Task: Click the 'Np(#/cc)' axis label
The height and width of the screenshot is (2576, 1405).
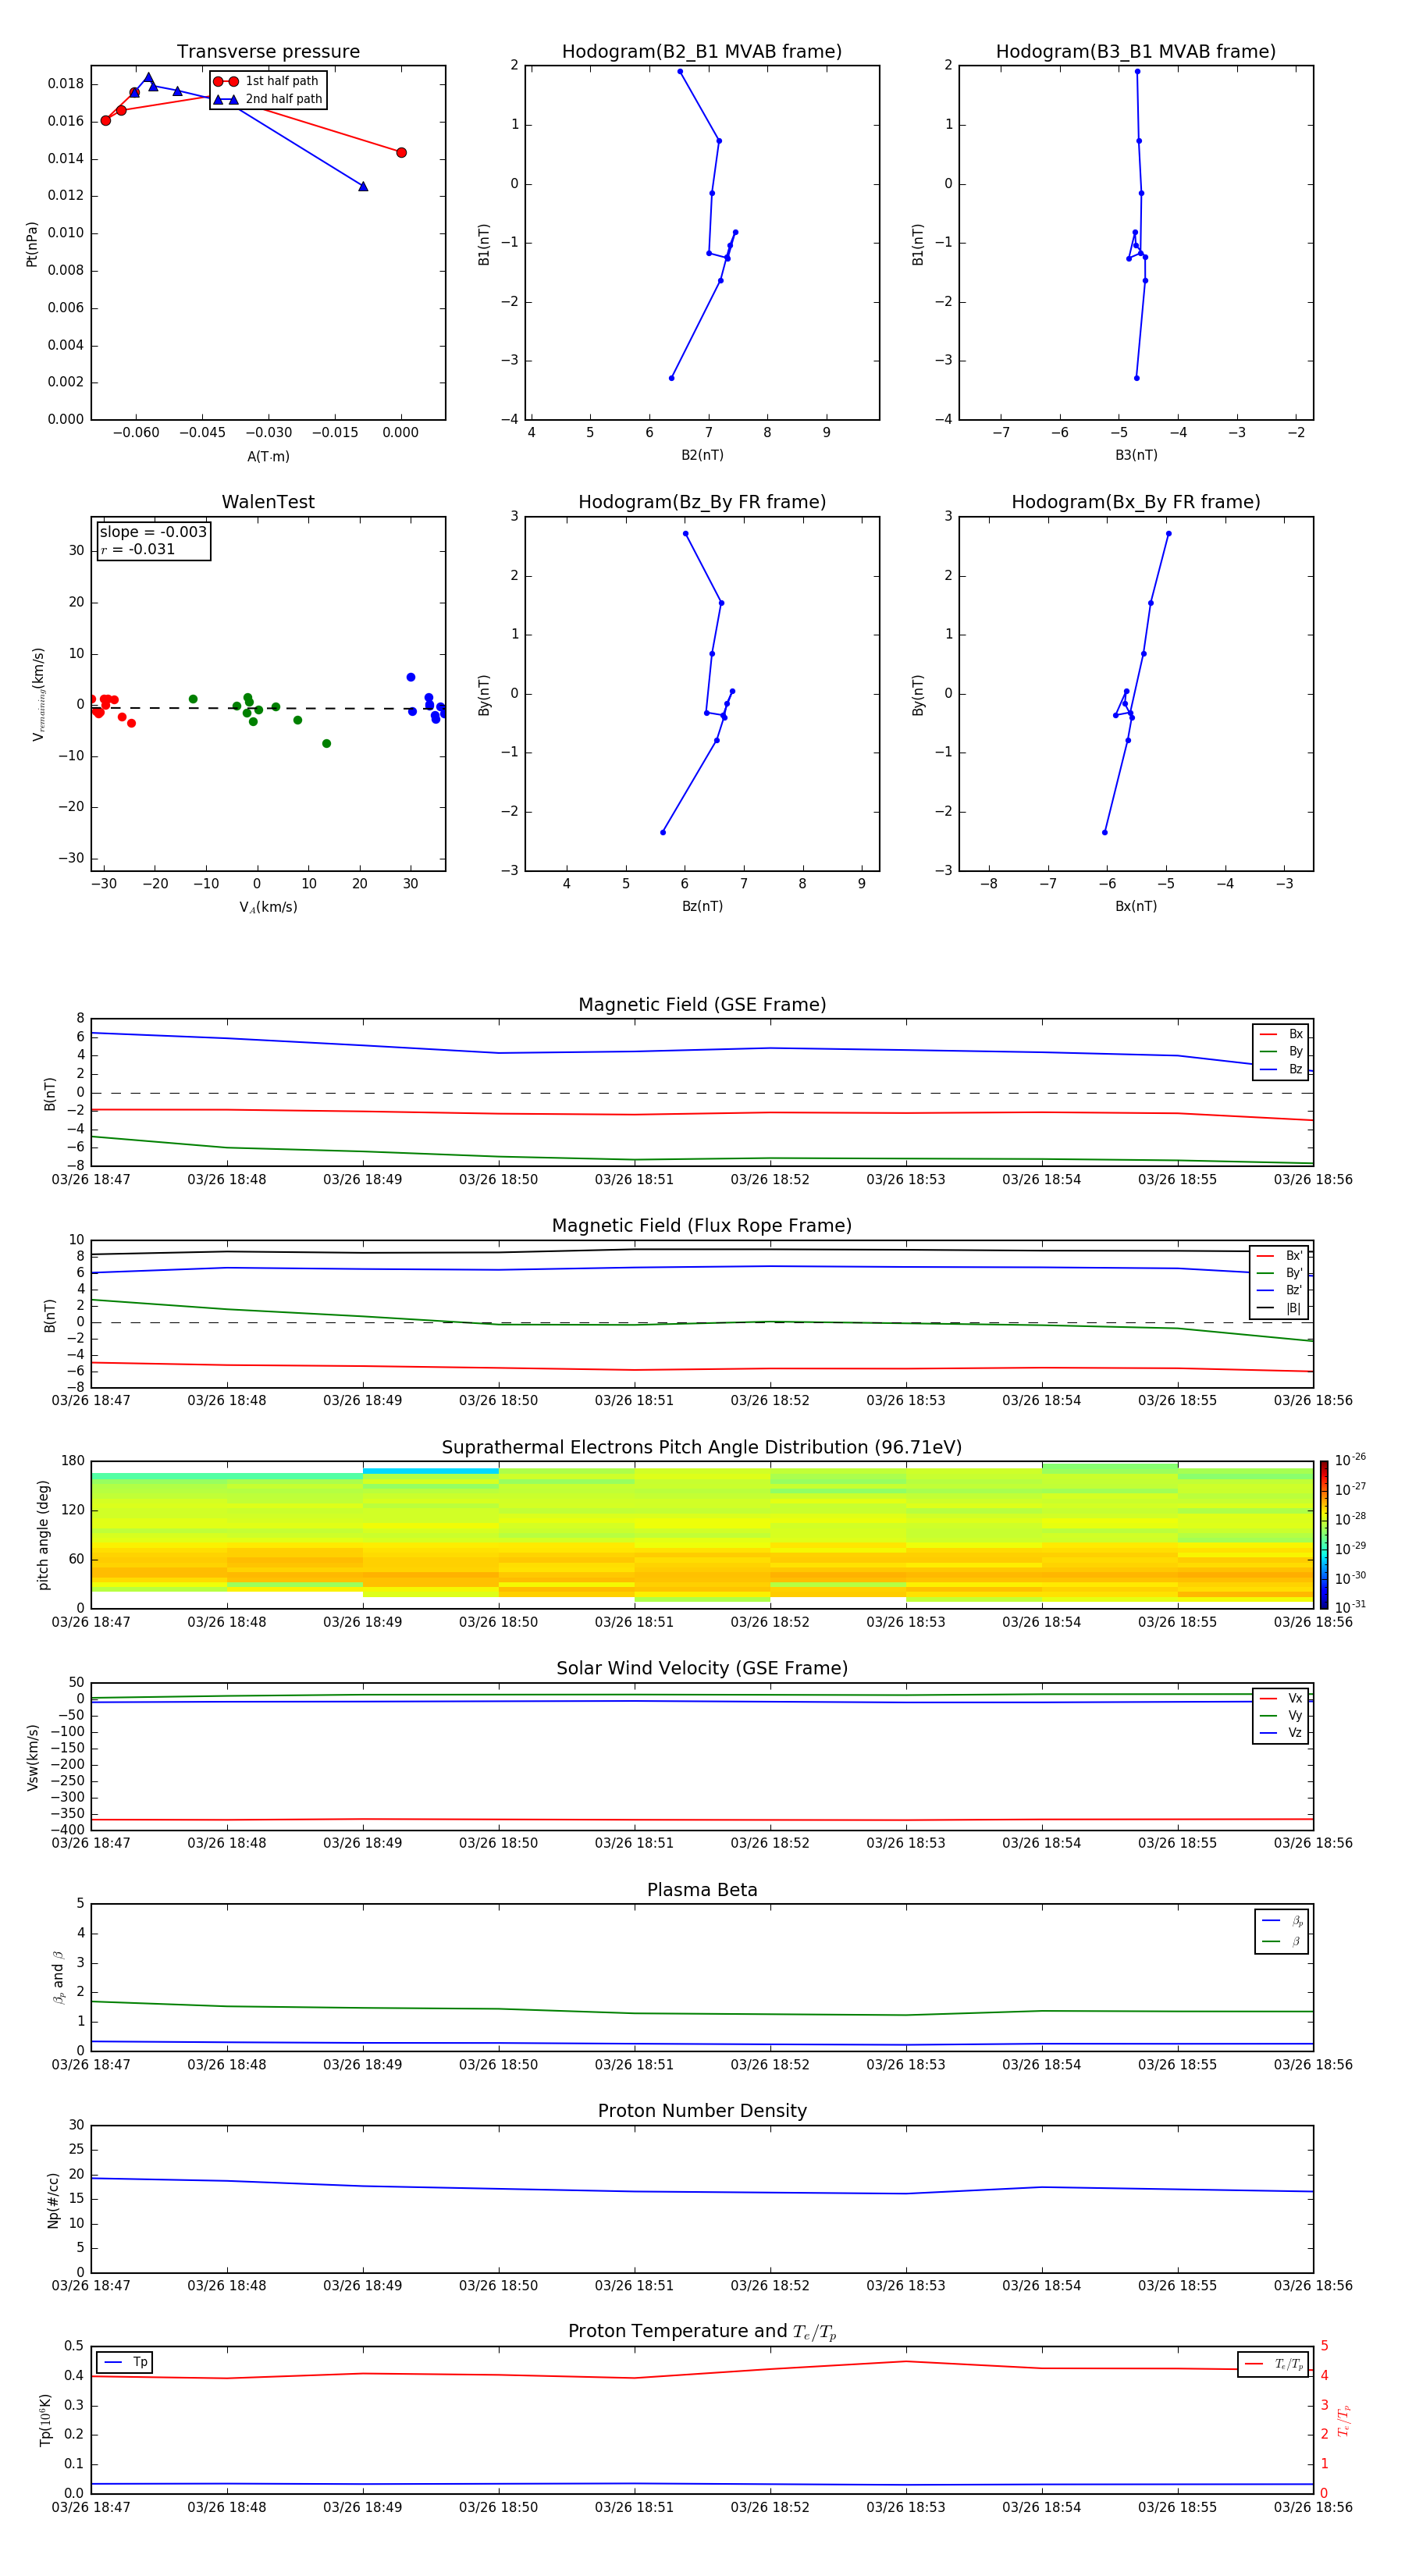Action: pyautogui.click(x=53, y=2199)
